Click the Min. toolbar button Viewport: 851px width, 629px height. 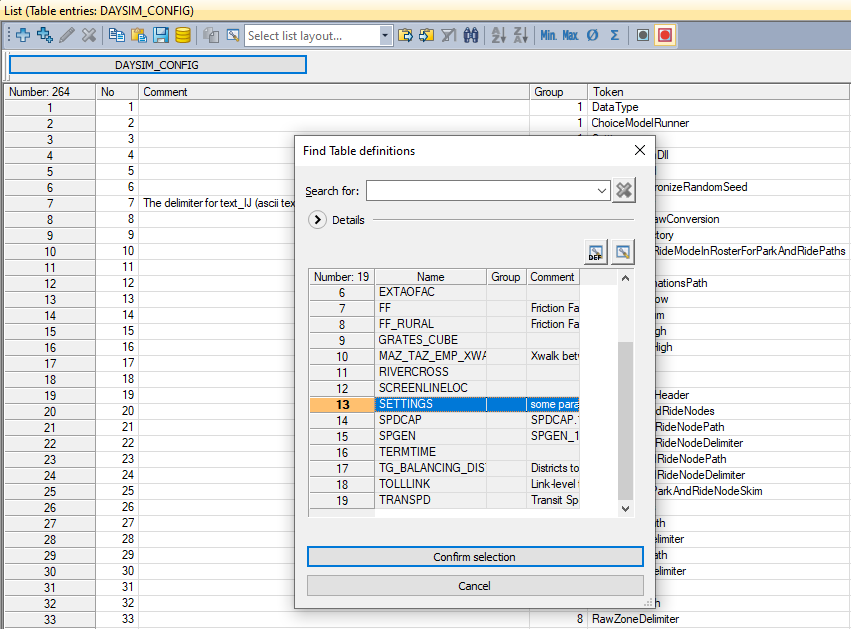coord(549,35)
